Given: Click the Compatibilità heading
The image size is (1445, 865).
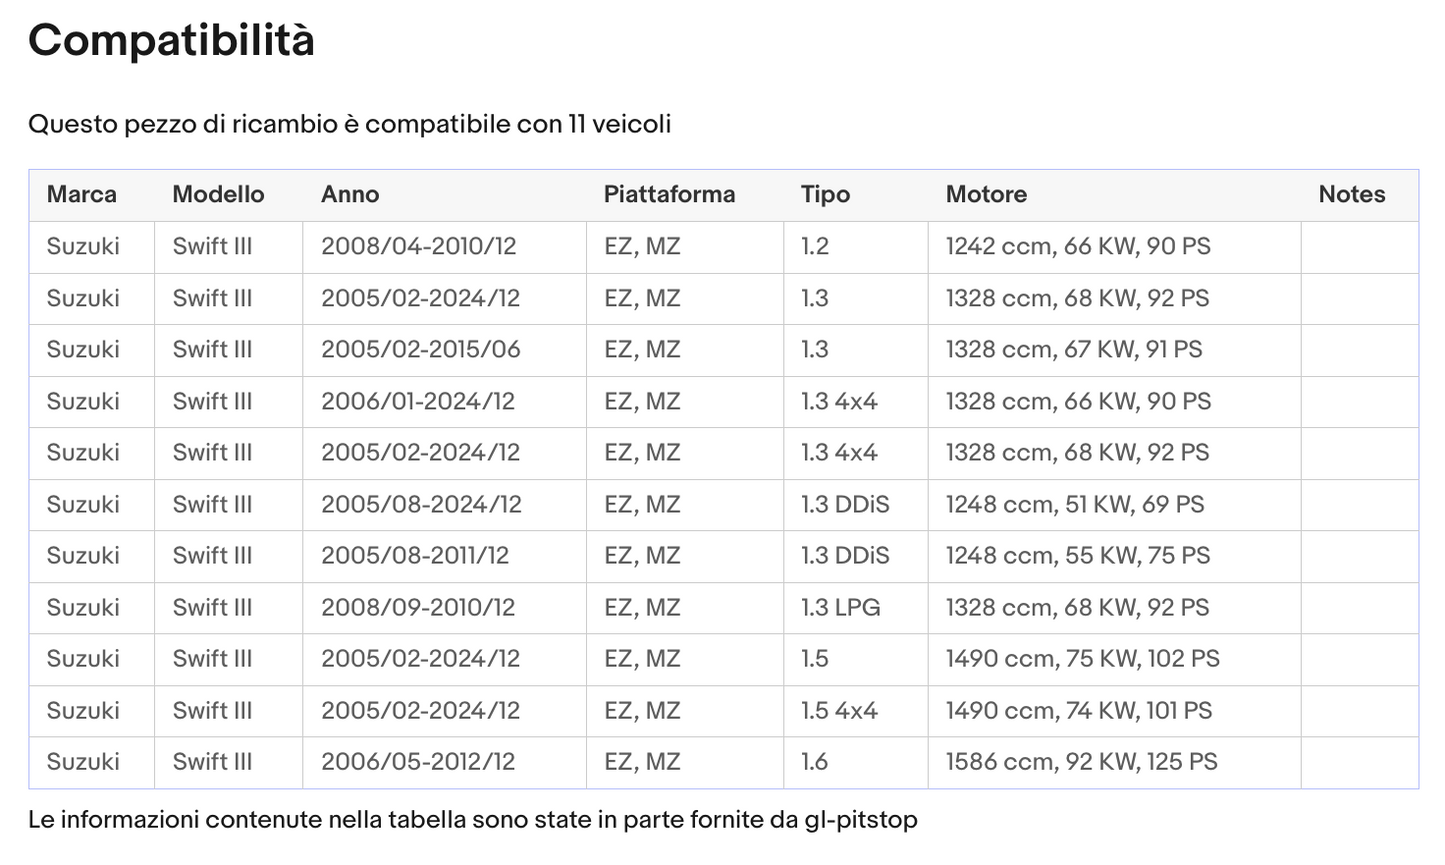Looking at the screenshot, I should 171,41.
